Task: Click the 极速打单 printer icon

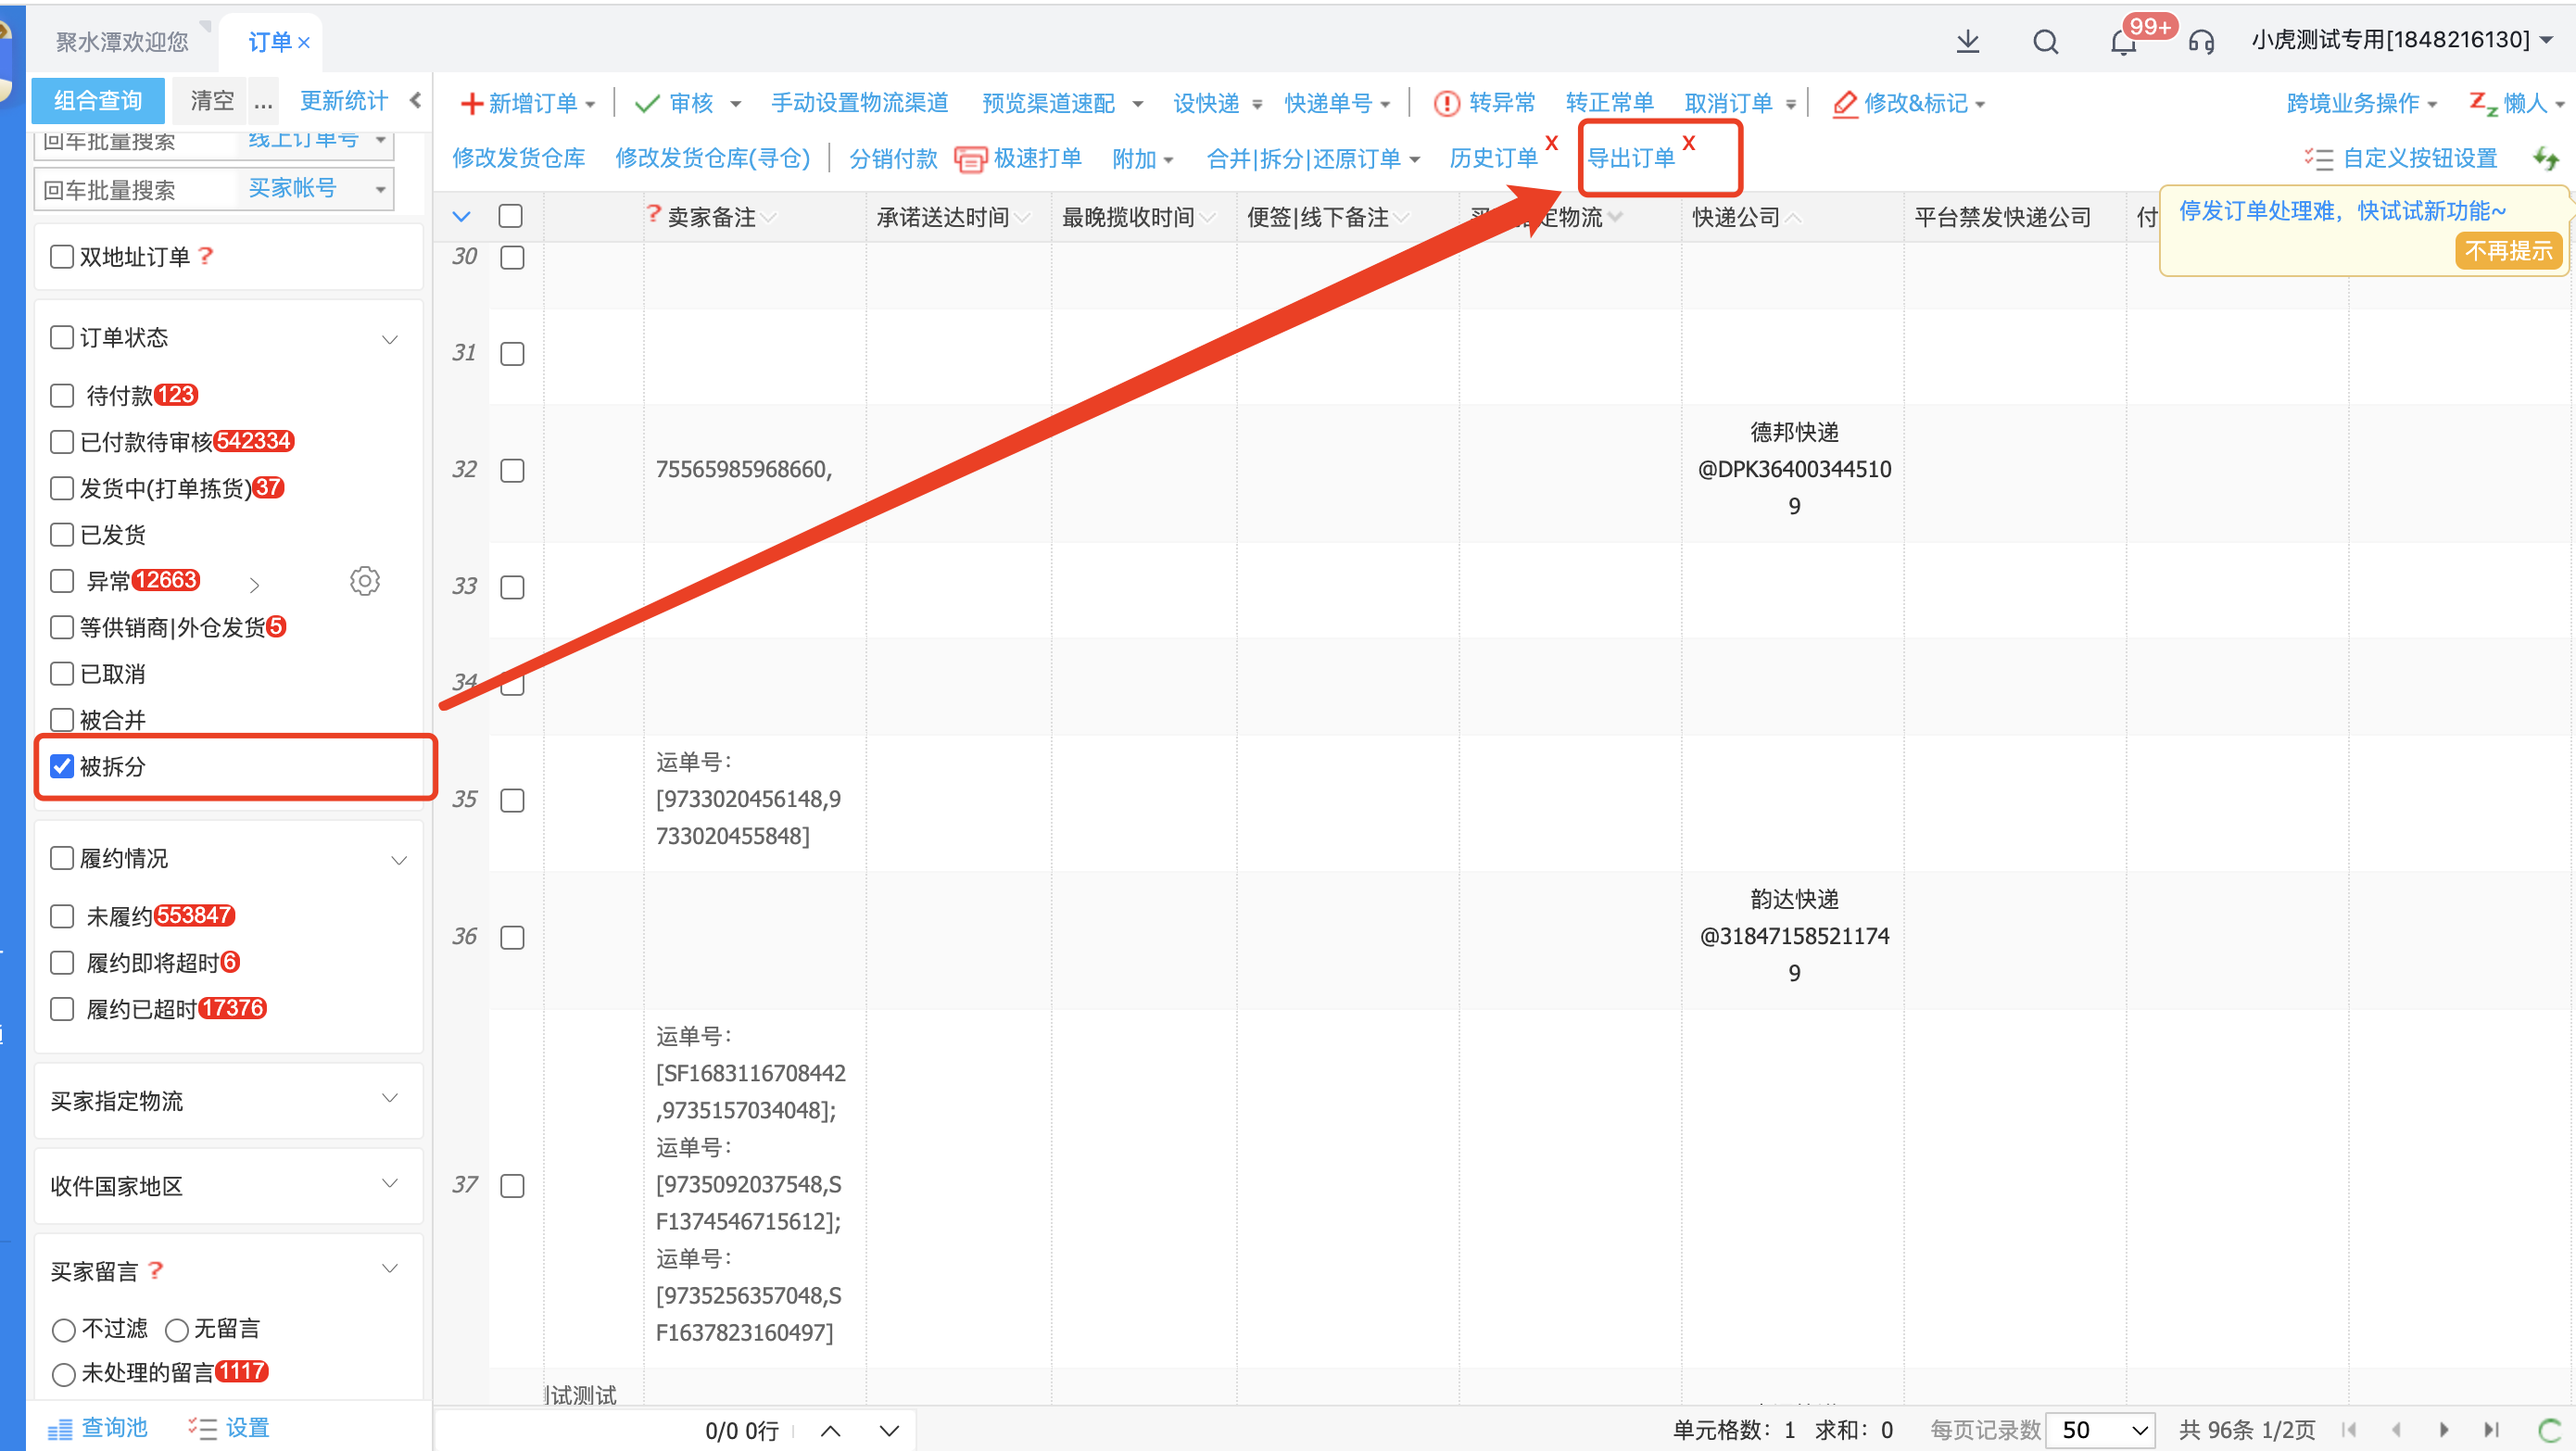Action: 969,159
